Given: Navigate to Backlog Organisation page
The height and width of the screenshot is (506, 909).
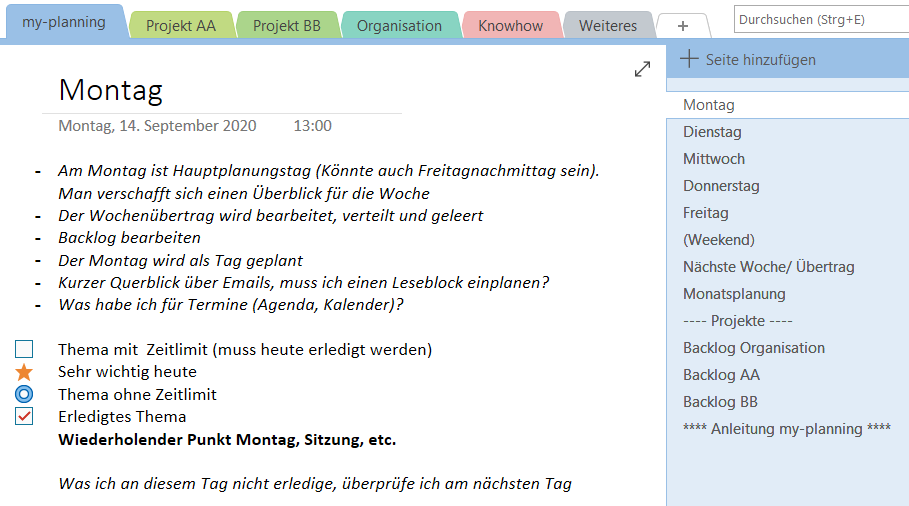Looking at the screenshot, I should 754,348.
